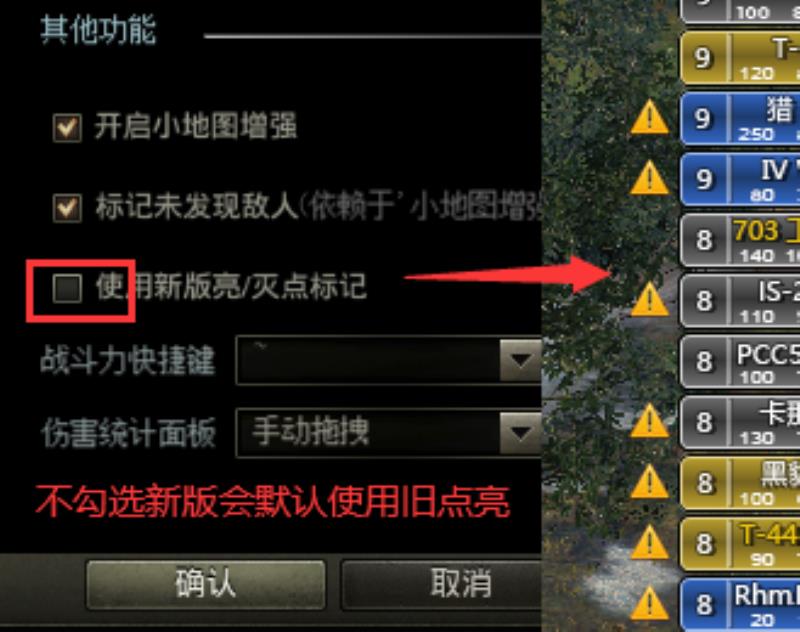Click the warning icon beside IS-2 entry

(649, 300)
